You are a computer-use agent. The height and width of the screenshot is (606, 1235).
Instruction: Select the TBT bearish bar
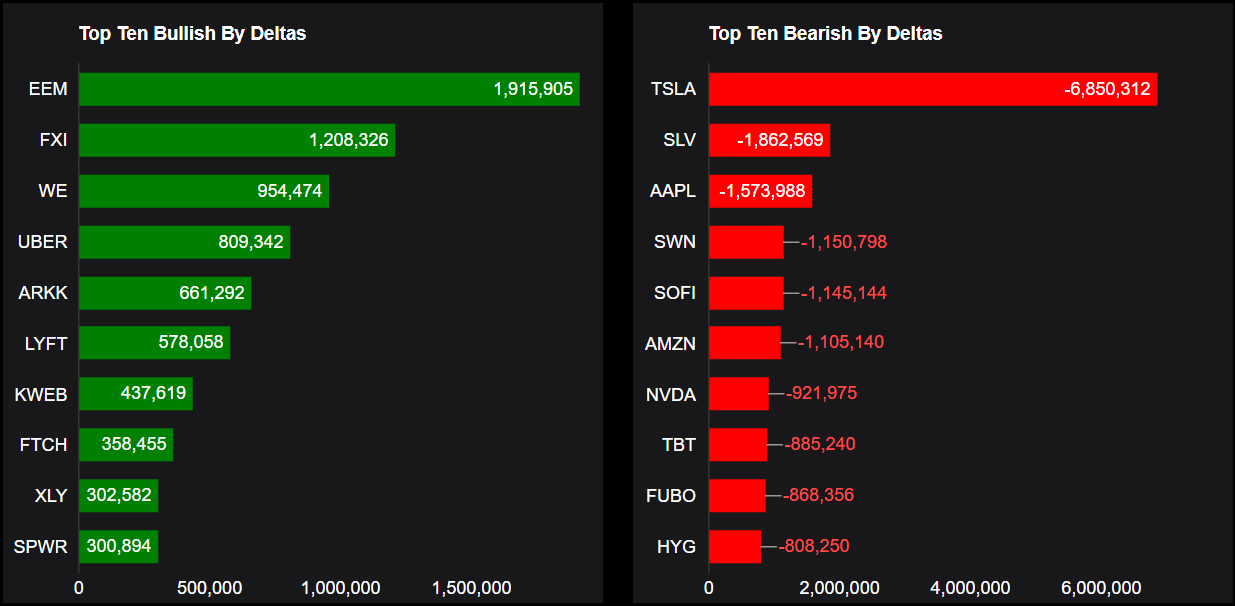tap(738, 445)
